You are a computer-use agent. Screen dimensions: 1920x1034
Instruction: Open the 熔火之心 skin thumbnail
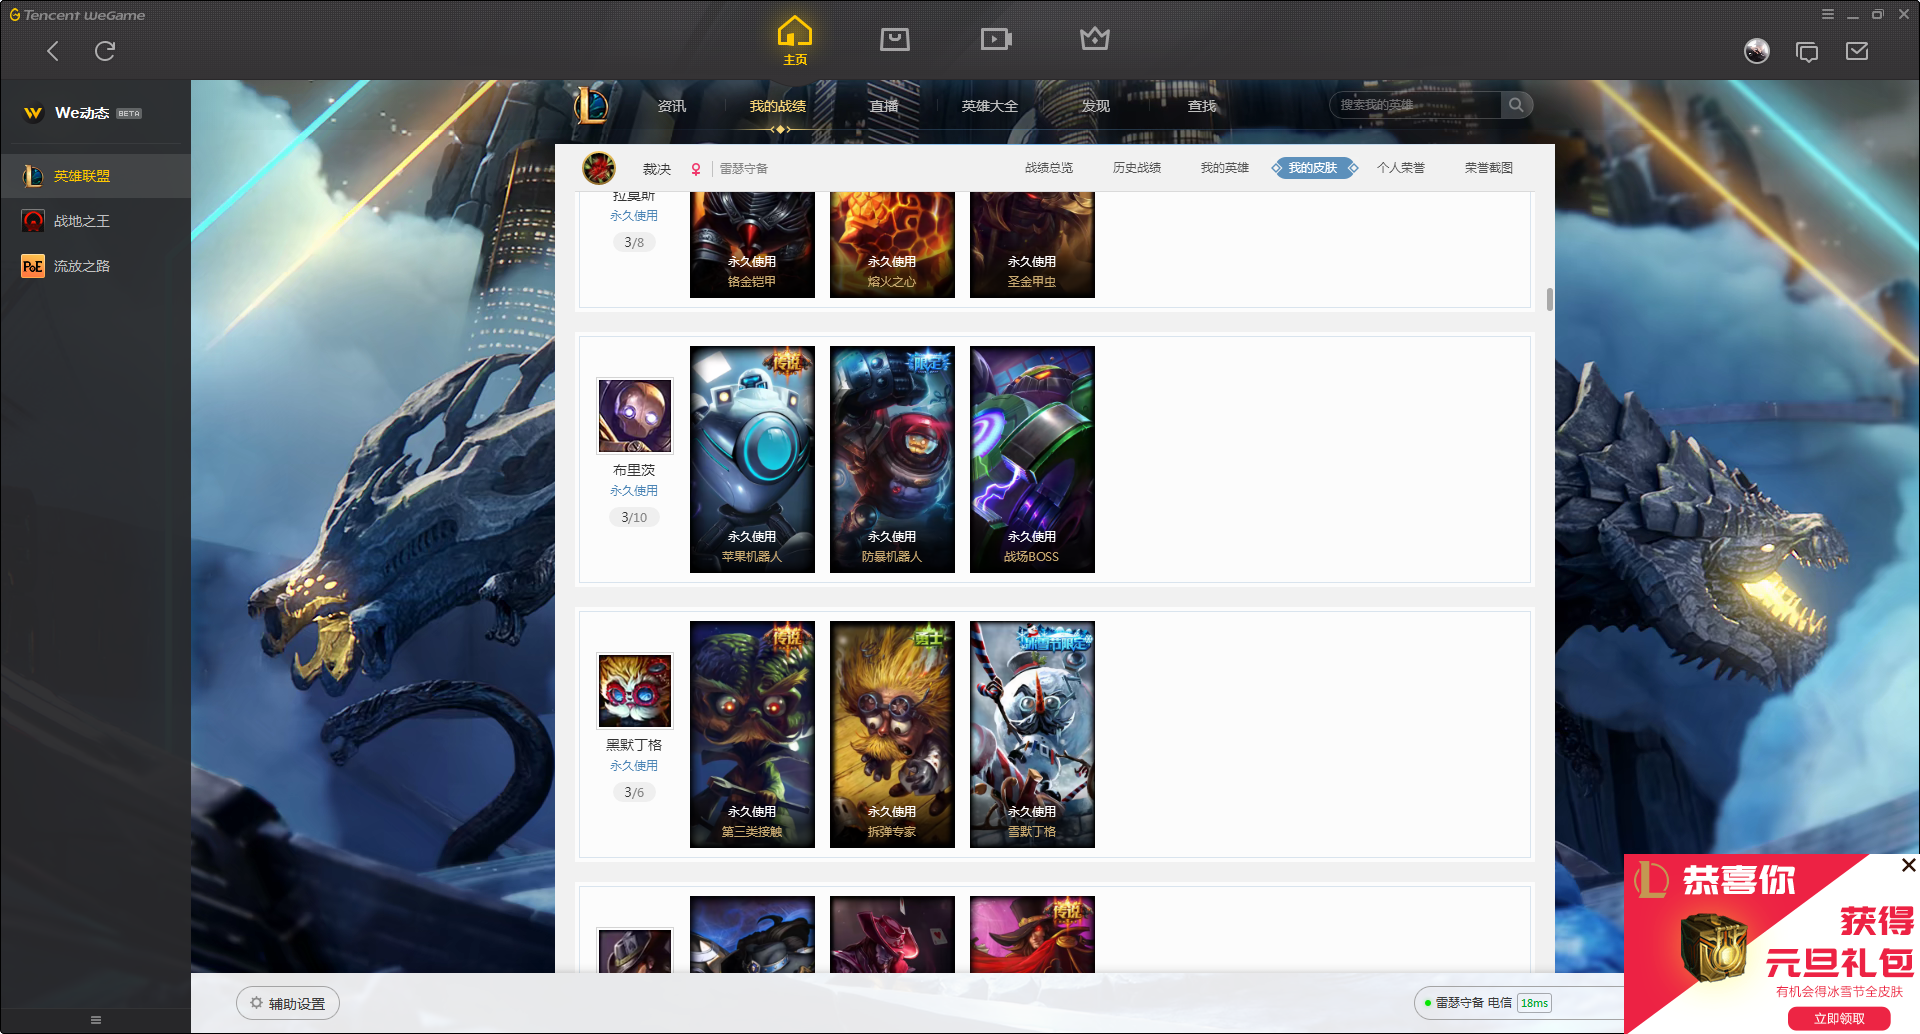point(892,245)
